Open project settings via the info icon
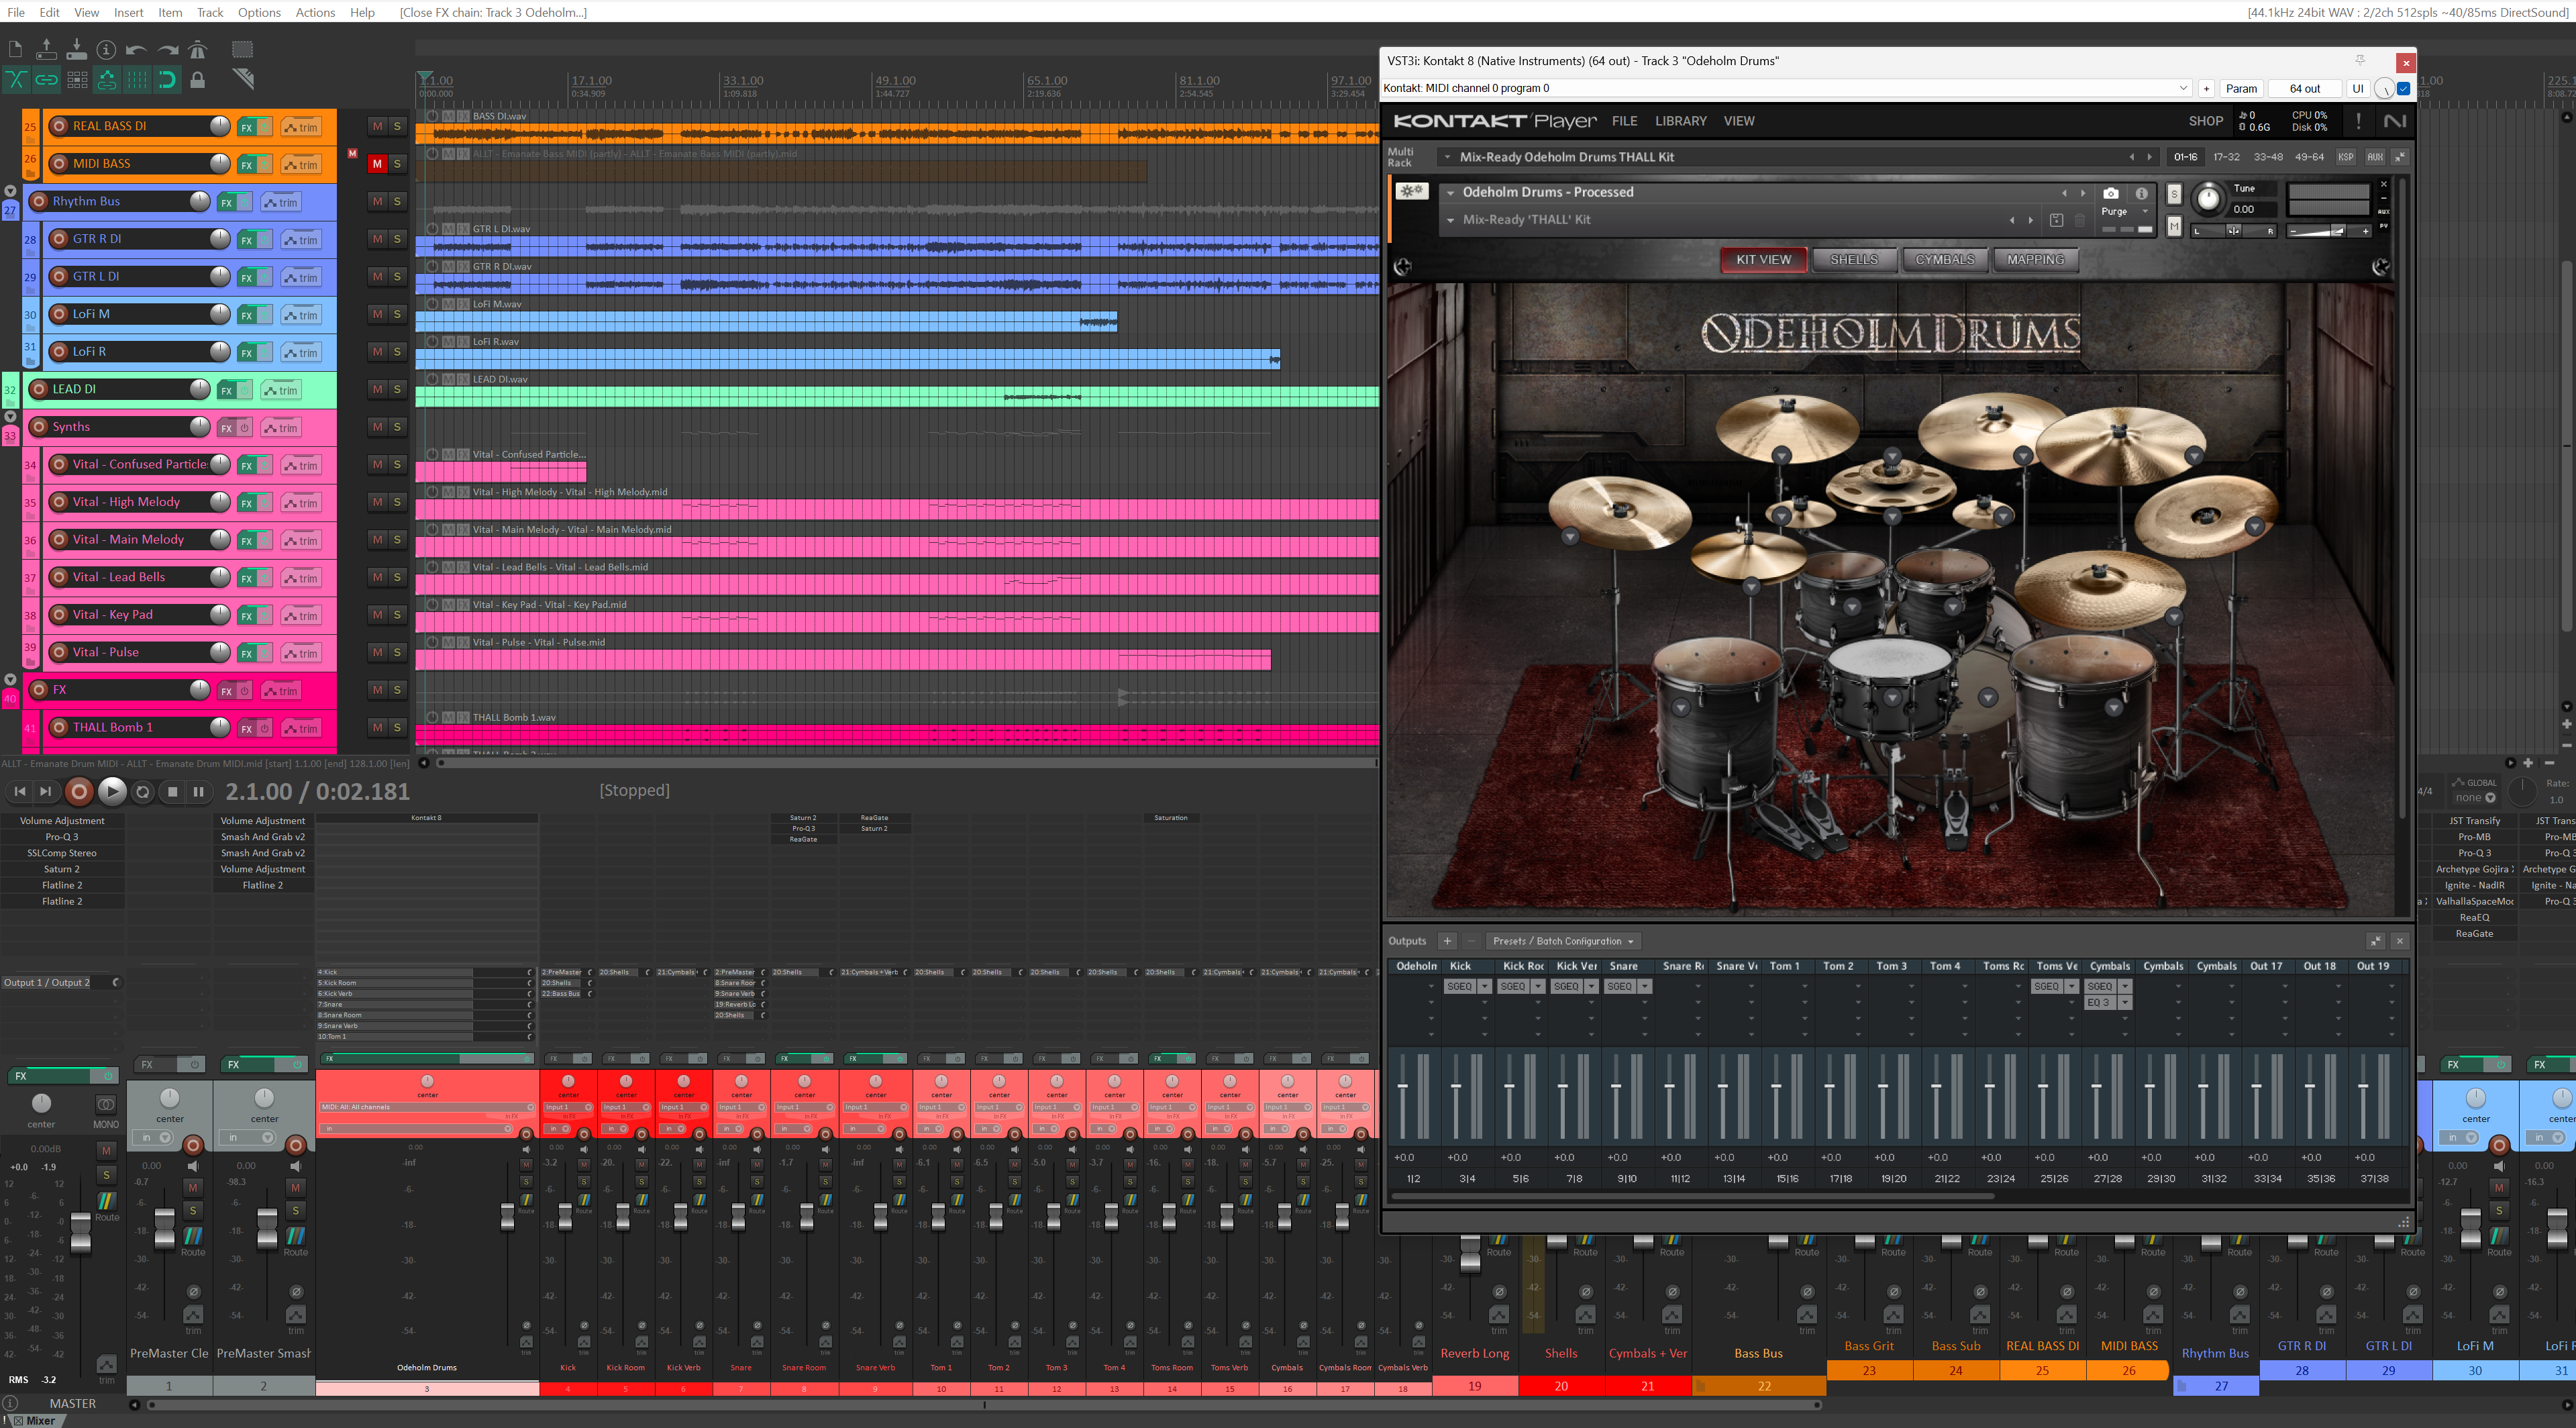 [106, 49]
